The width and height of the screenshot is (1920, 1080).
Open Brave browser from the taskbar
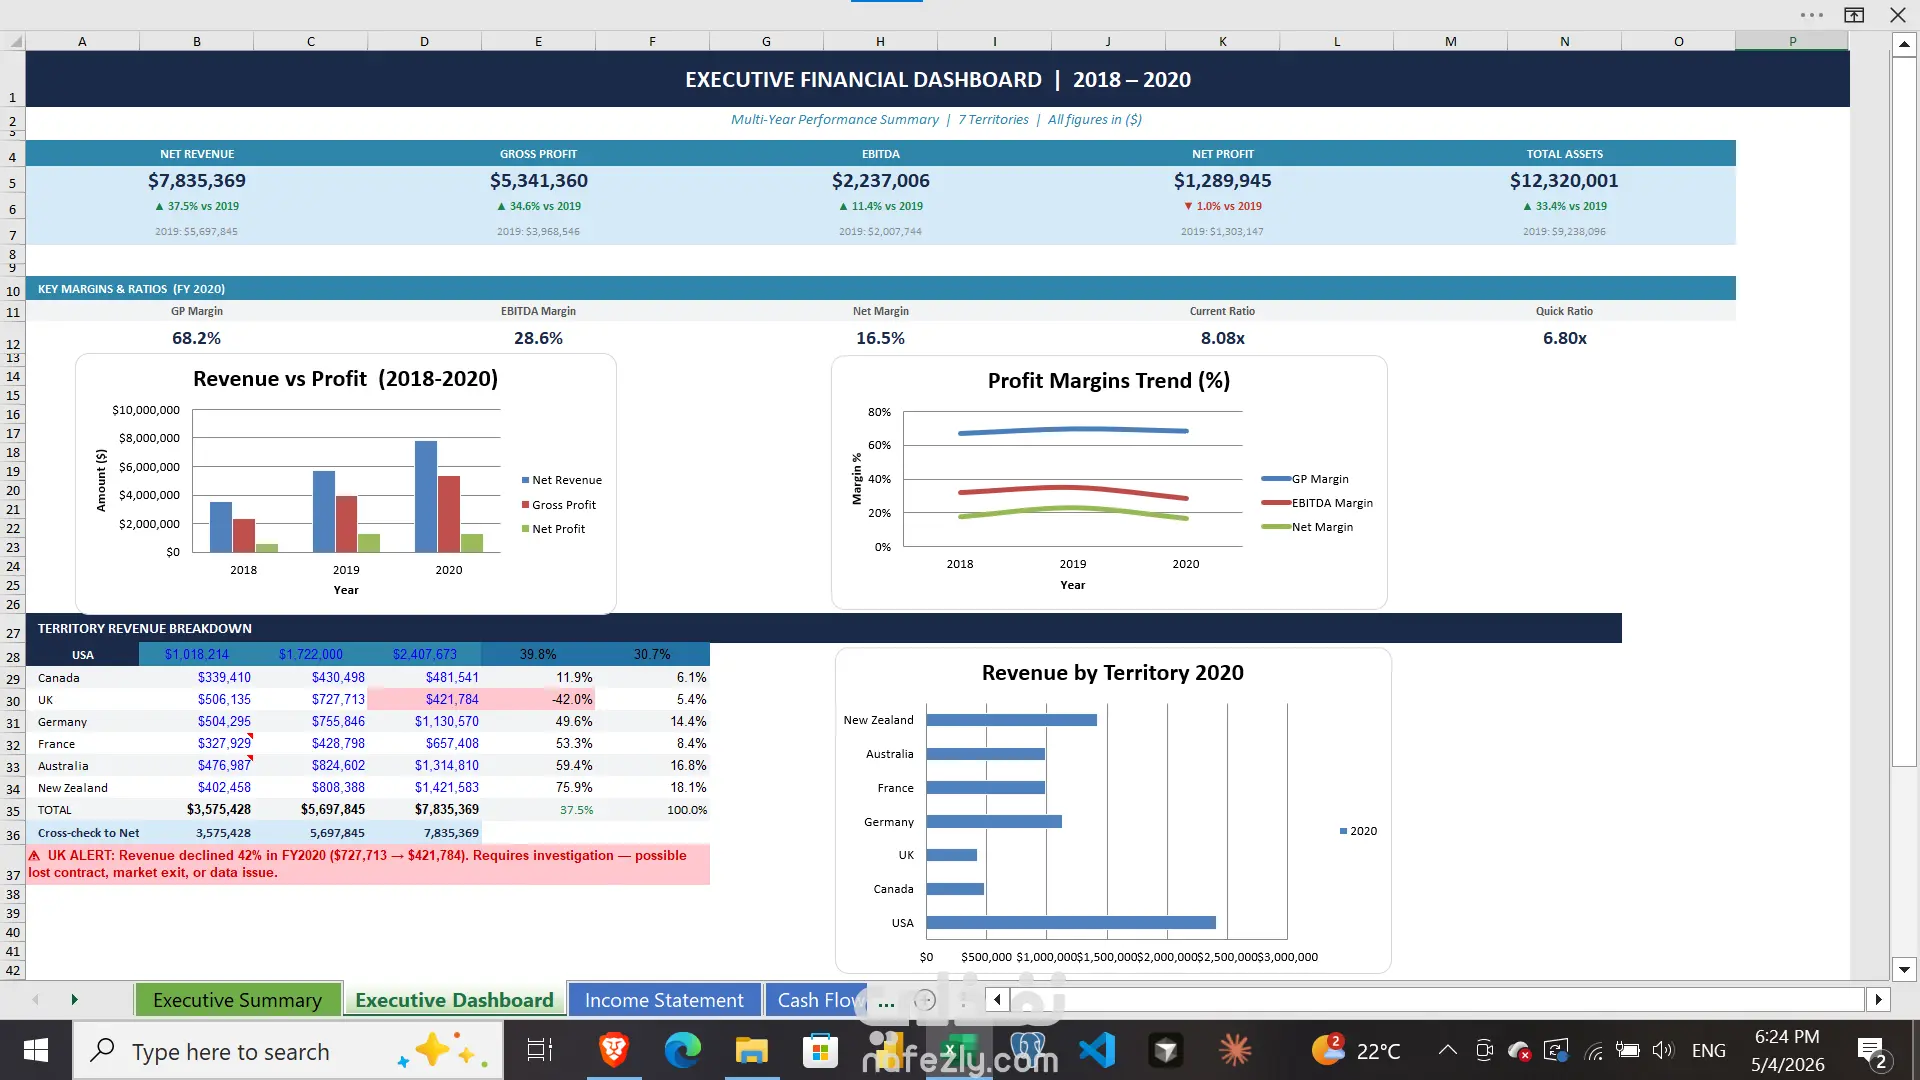click(613, 1050)
